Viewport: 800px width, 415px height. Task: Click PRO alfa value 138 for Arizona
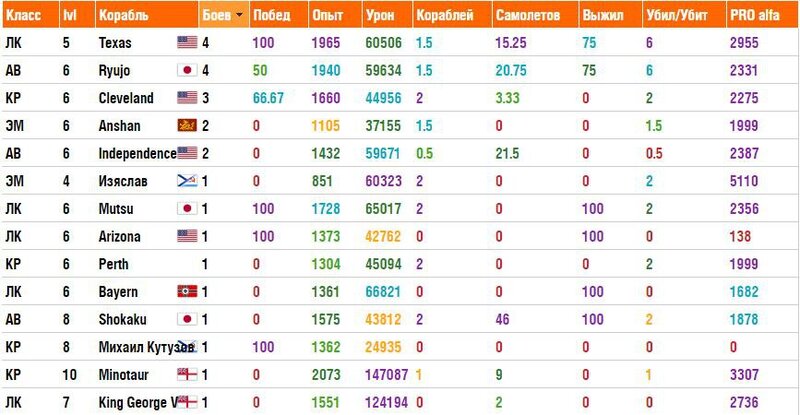coord(740,236)
